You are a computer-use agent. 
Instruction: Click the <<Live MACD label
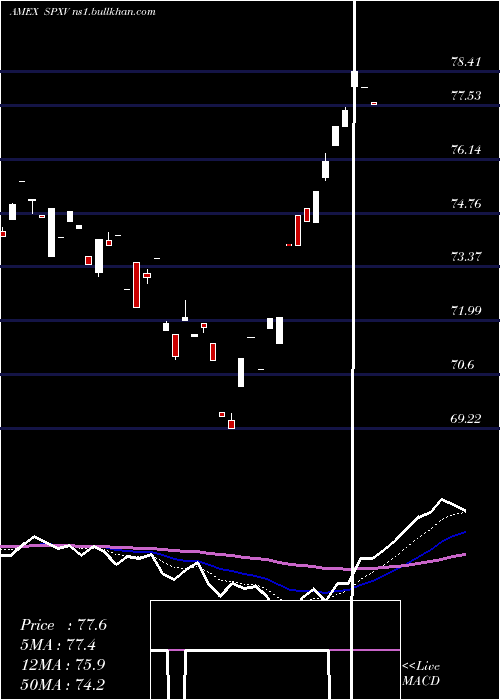coord(421,673)
